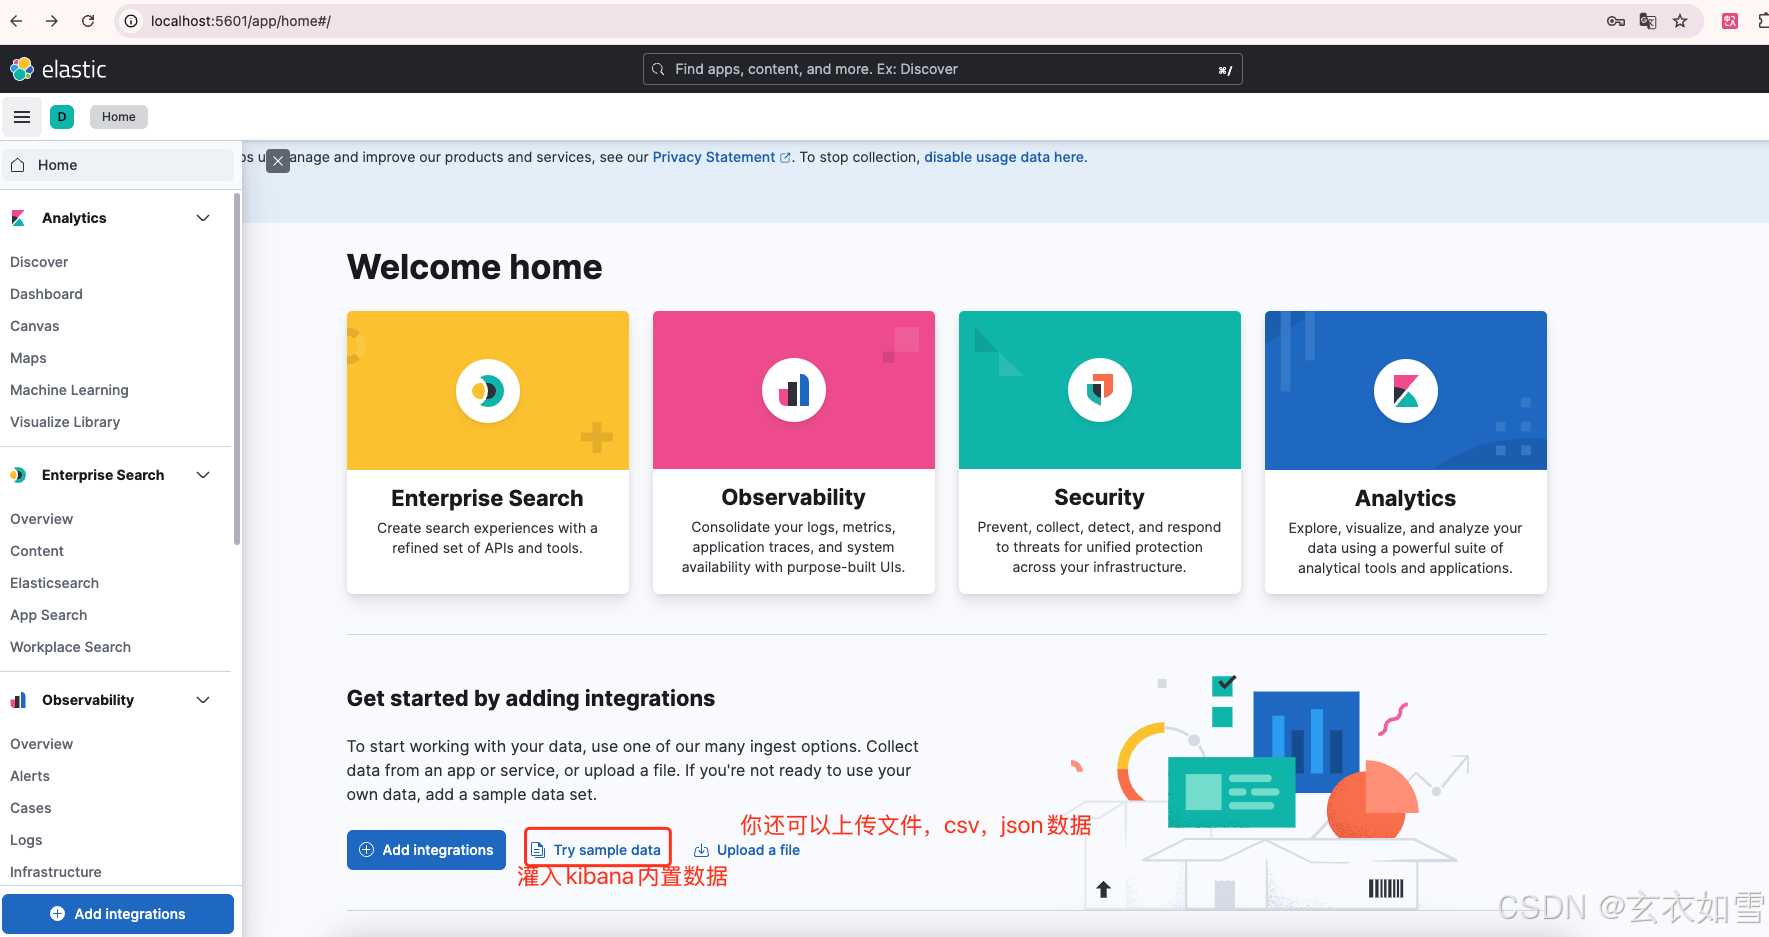
Task: Open Cases in the sidebar
Action: 30,808
